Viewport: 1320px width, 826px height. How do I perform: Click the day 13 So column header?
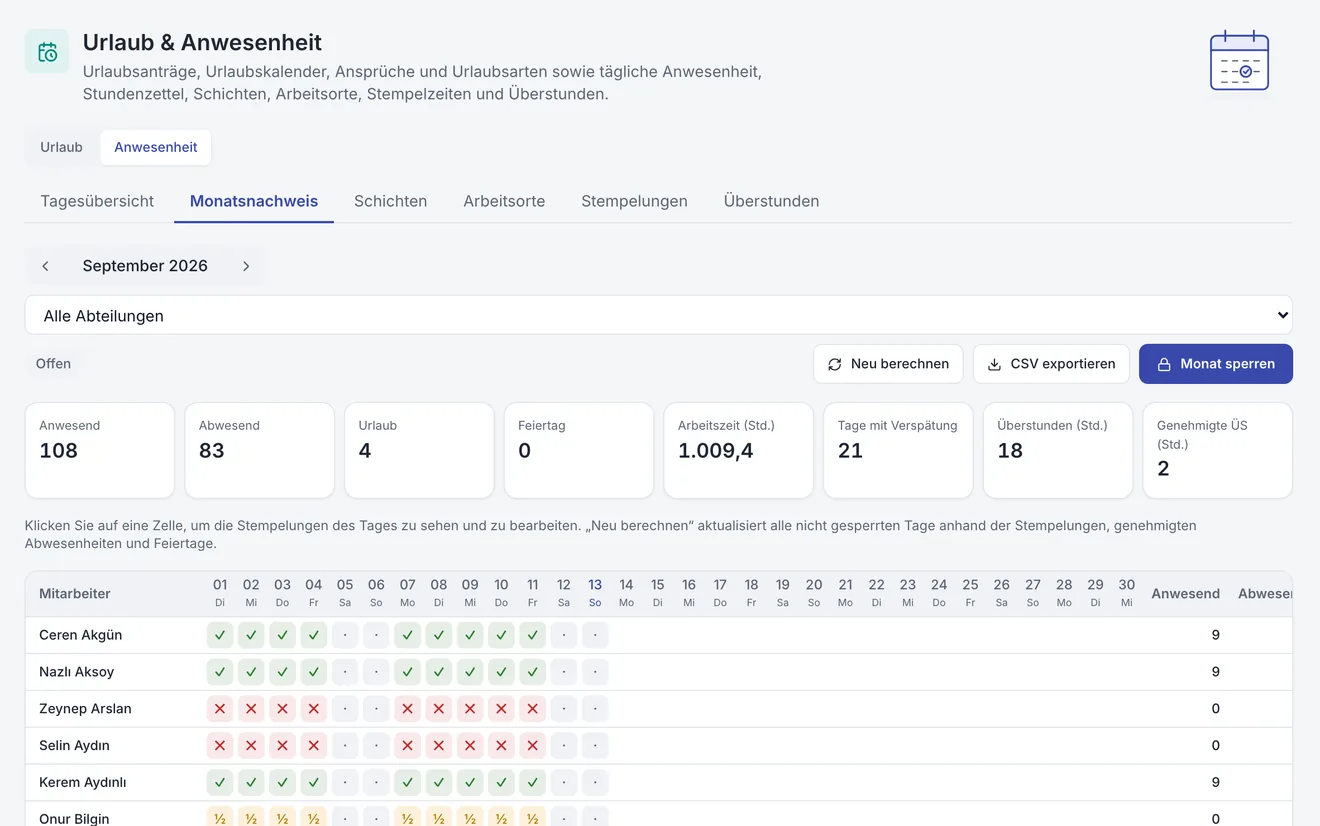595,593
